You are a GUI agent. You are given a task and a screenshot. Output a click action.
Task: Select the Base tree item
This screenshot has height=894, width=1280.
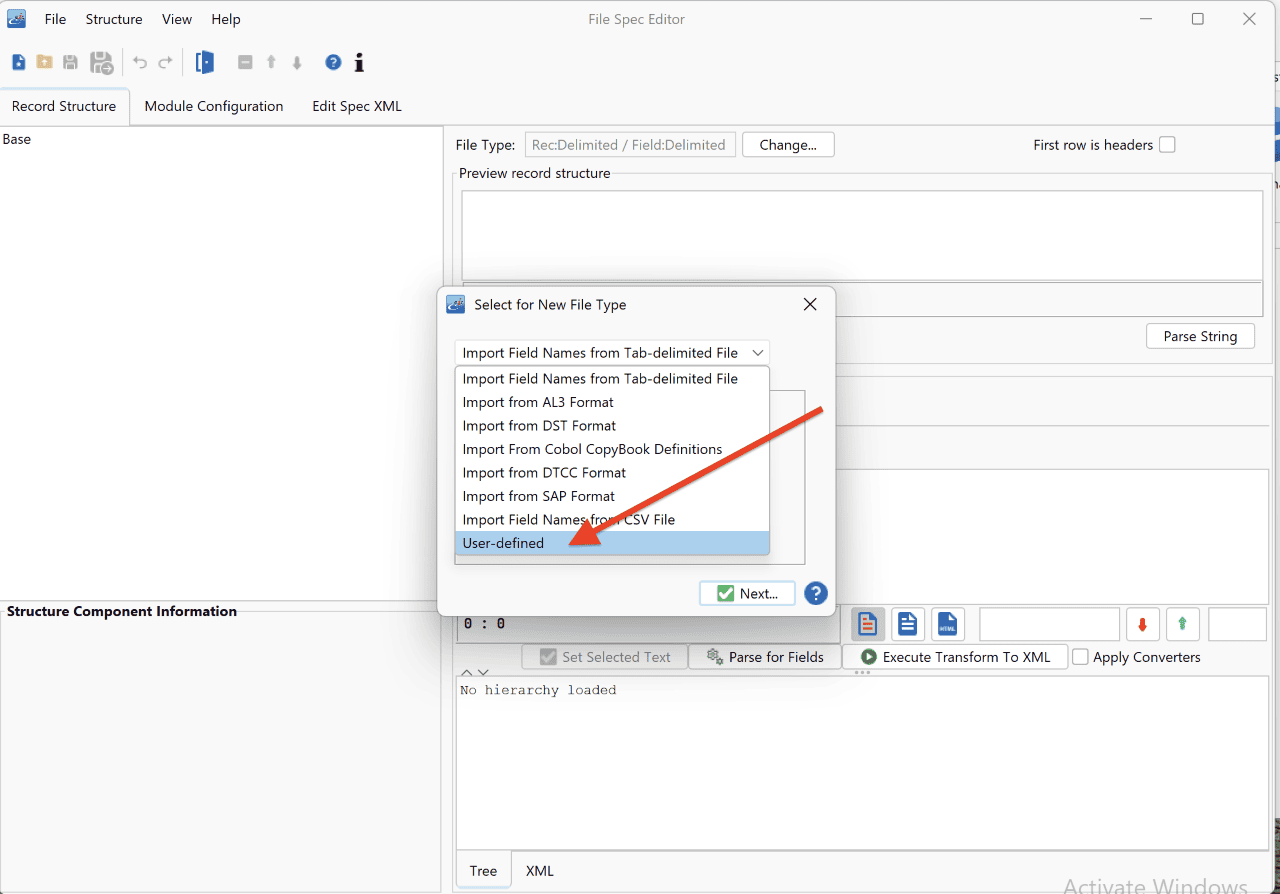click(x=17, y=139)
